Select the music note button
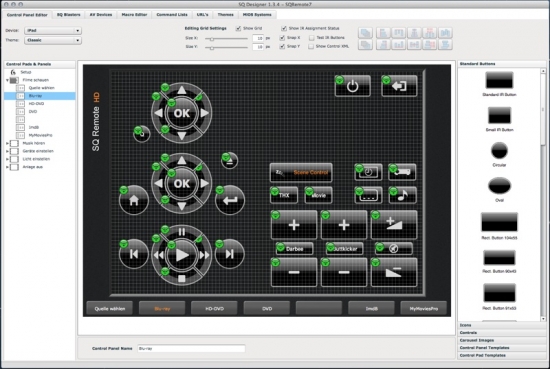Screen dimensions: 550x369 coord(402,195)
